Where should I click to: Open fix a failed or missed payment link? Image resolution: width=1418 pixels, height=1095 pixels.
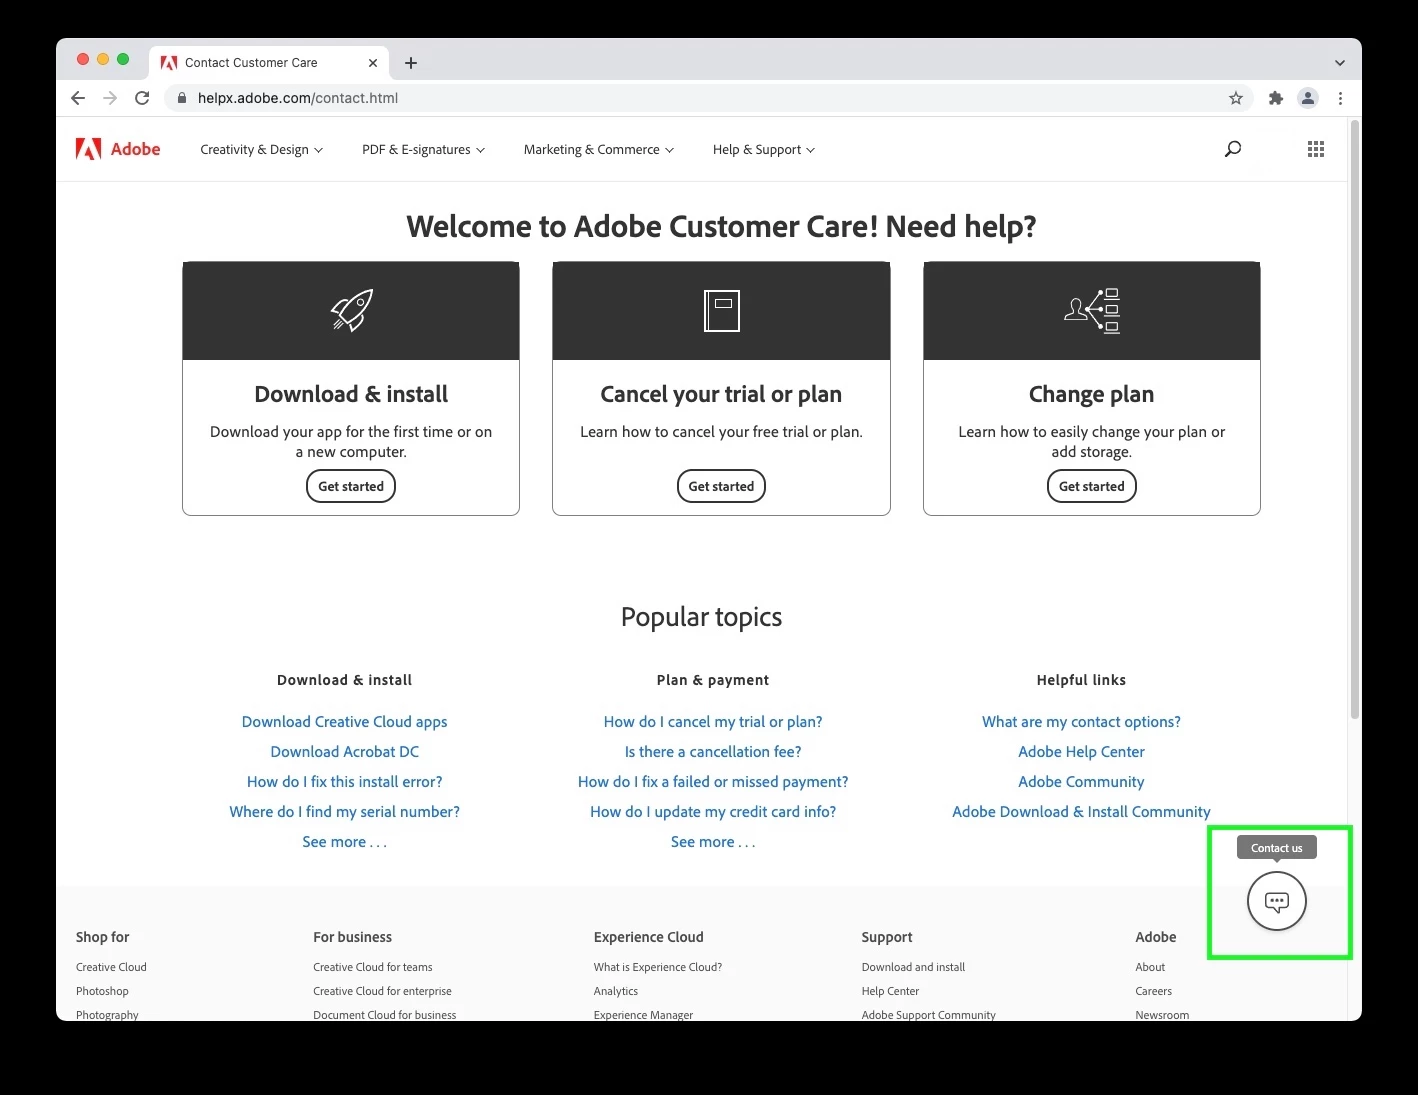tap(713, 782)
